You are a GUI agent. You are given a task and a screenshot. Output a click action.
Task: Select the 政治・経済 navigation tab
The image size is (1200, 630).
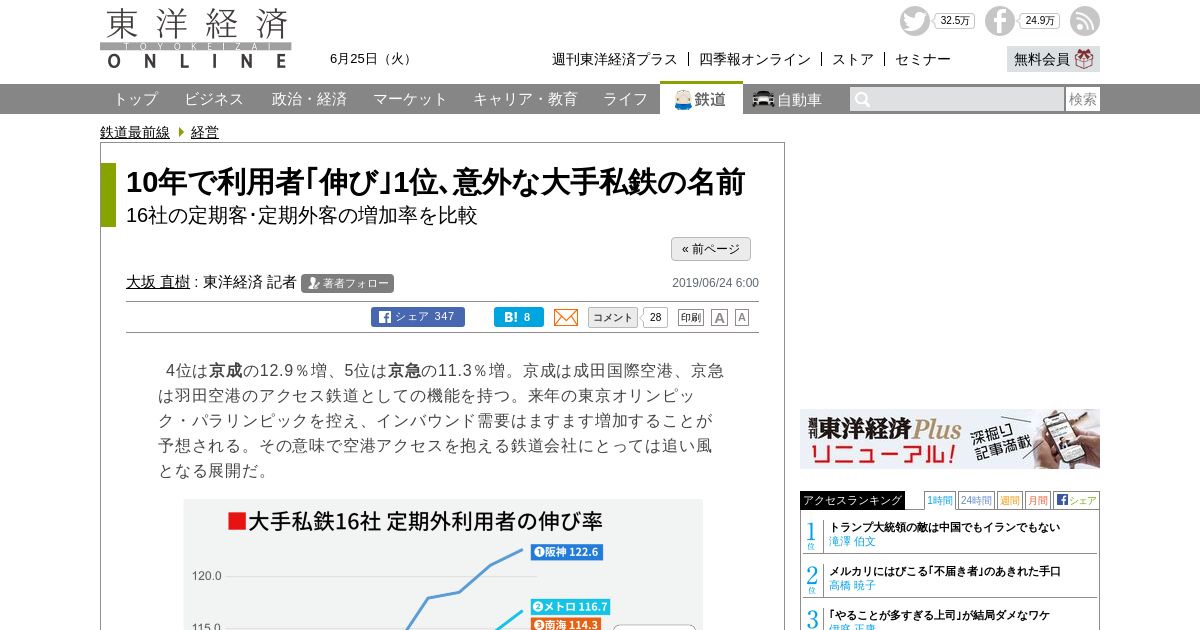click(309, 99)
